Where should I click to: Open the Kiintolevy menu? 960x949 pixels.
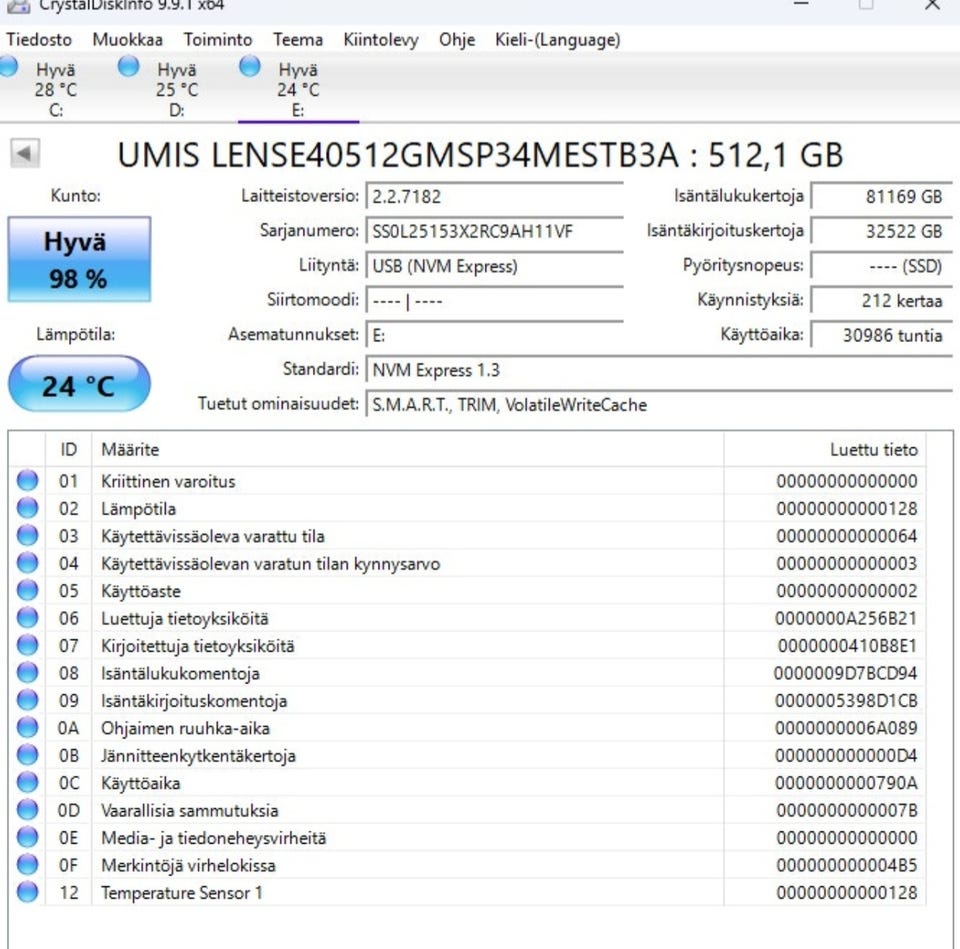pyautogui.click(x=381, y=40)
